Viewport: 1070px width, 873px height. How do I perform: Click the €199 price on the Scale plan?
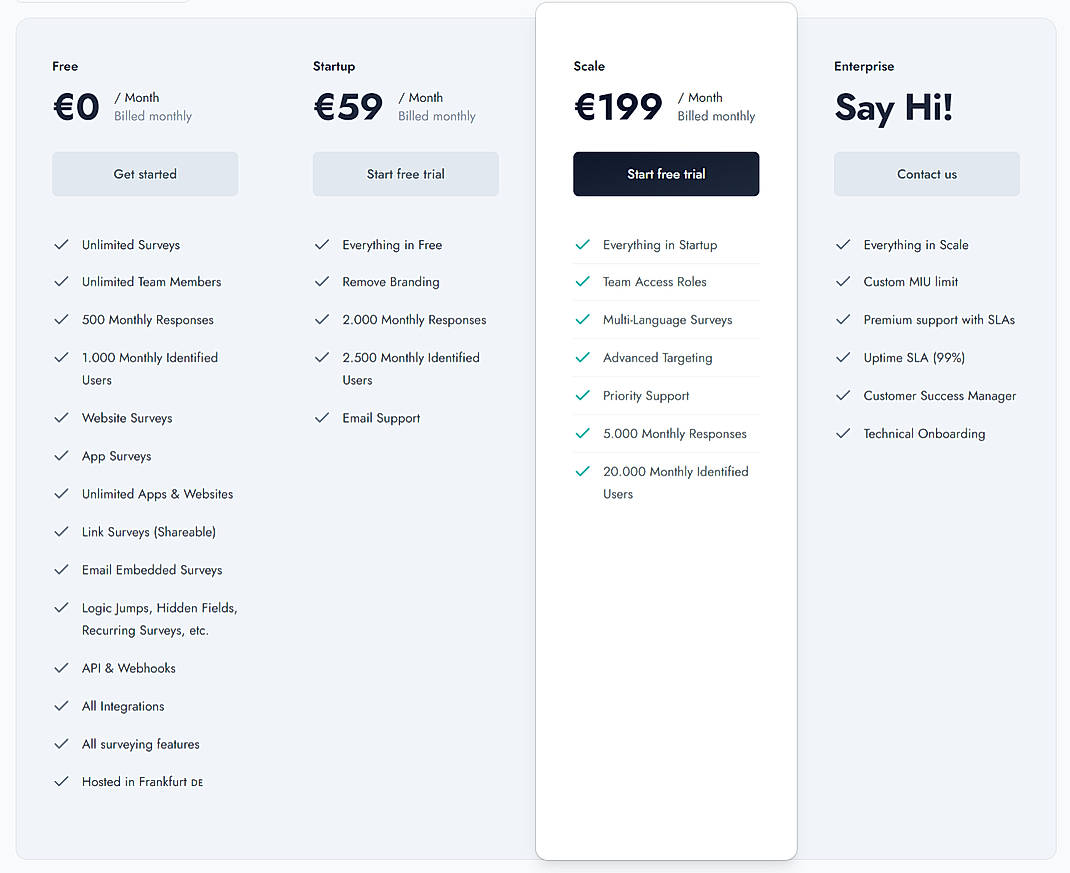click(618, 107)
